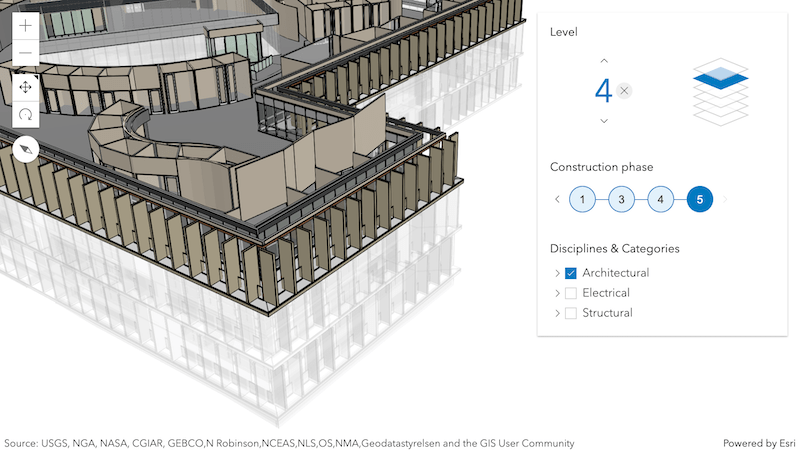Clear the selected level 4 filter
Viewport: 800px width, 450px height.
coord(623,91)
